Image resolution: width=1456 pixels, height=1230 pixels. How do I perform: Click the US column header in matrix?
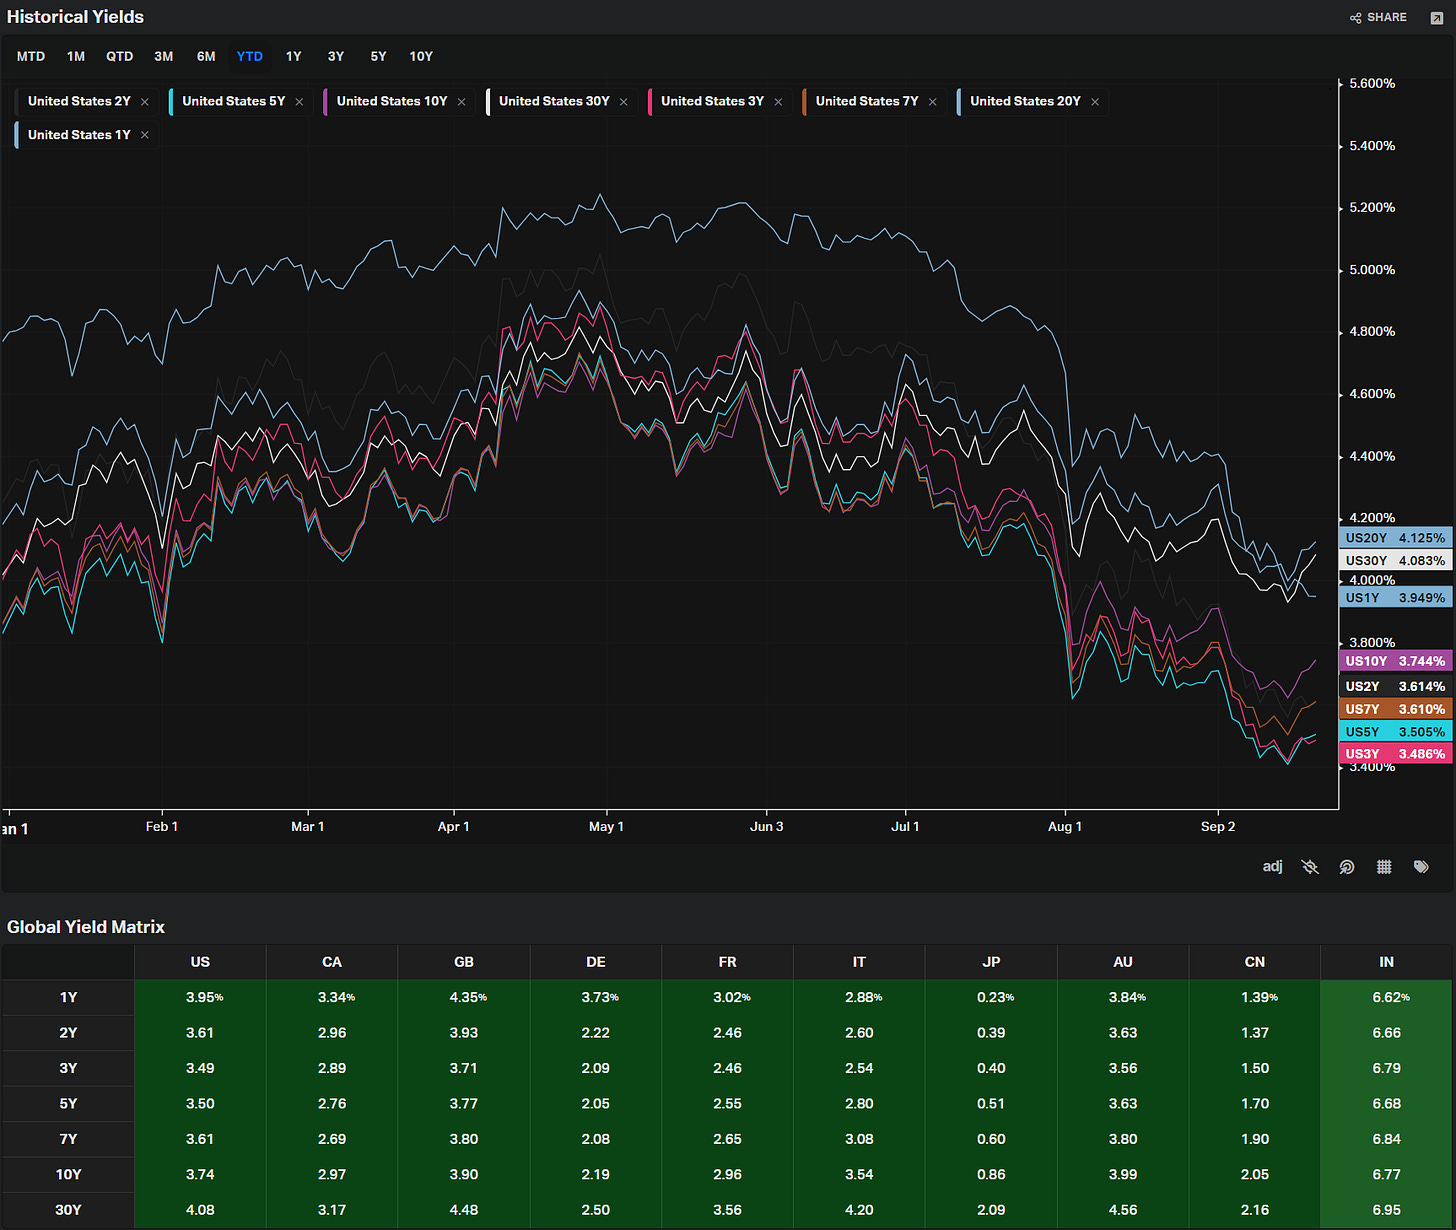[x=200, y=962]
